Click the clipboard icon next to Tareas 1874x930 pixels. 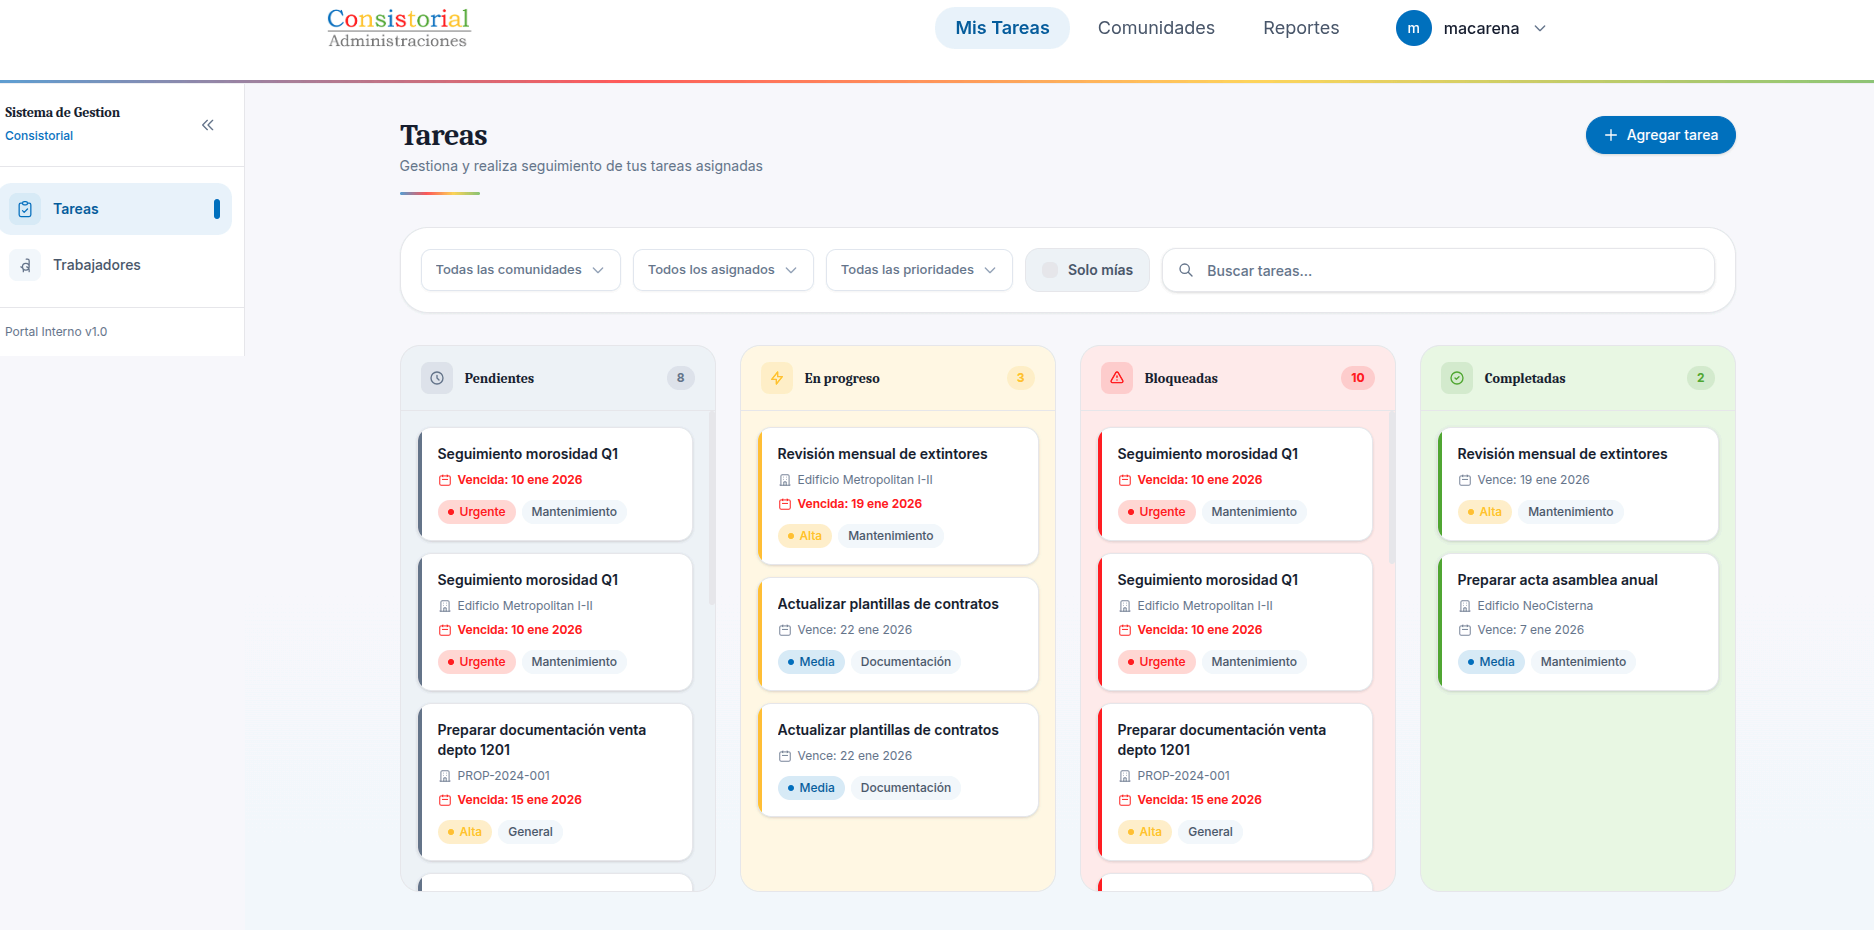point(26,209)
